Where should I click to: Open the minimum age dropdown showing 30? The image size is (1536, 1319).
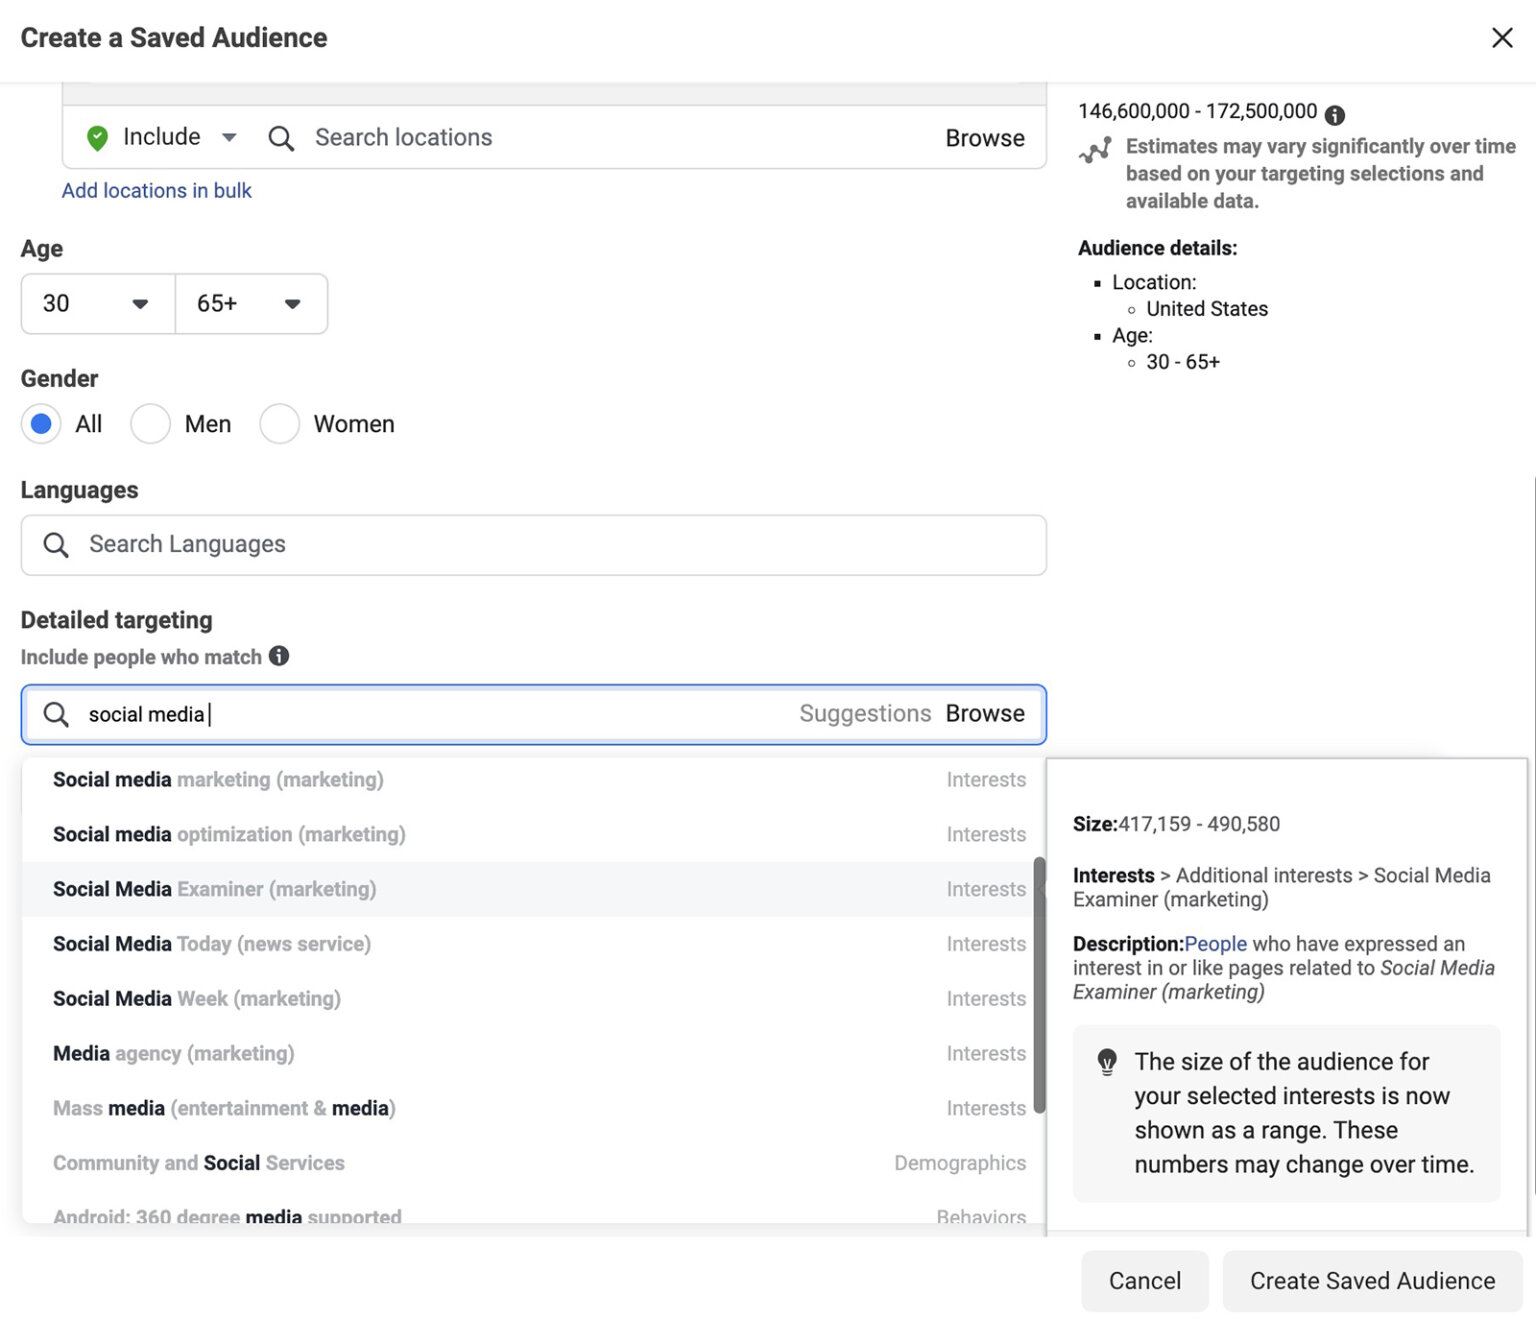(x=96, y=304)
